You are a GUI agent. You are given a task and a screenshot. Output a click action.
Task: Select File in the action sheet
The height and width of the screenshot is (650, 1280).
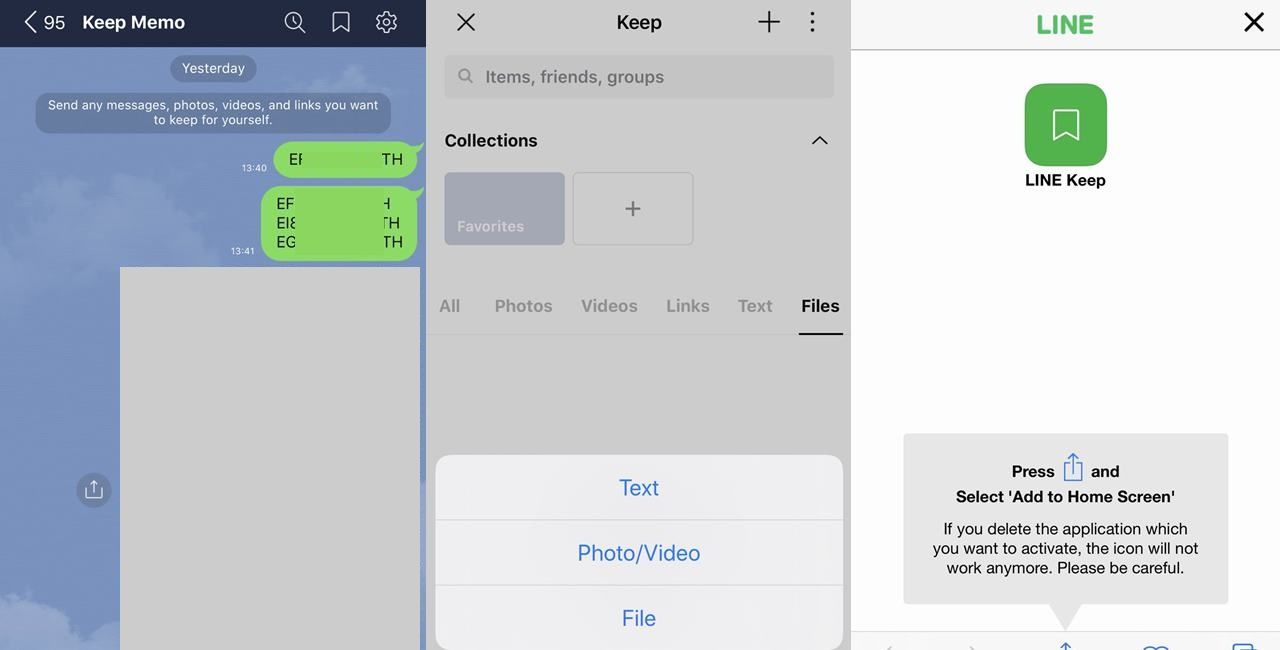click(638, 617)
